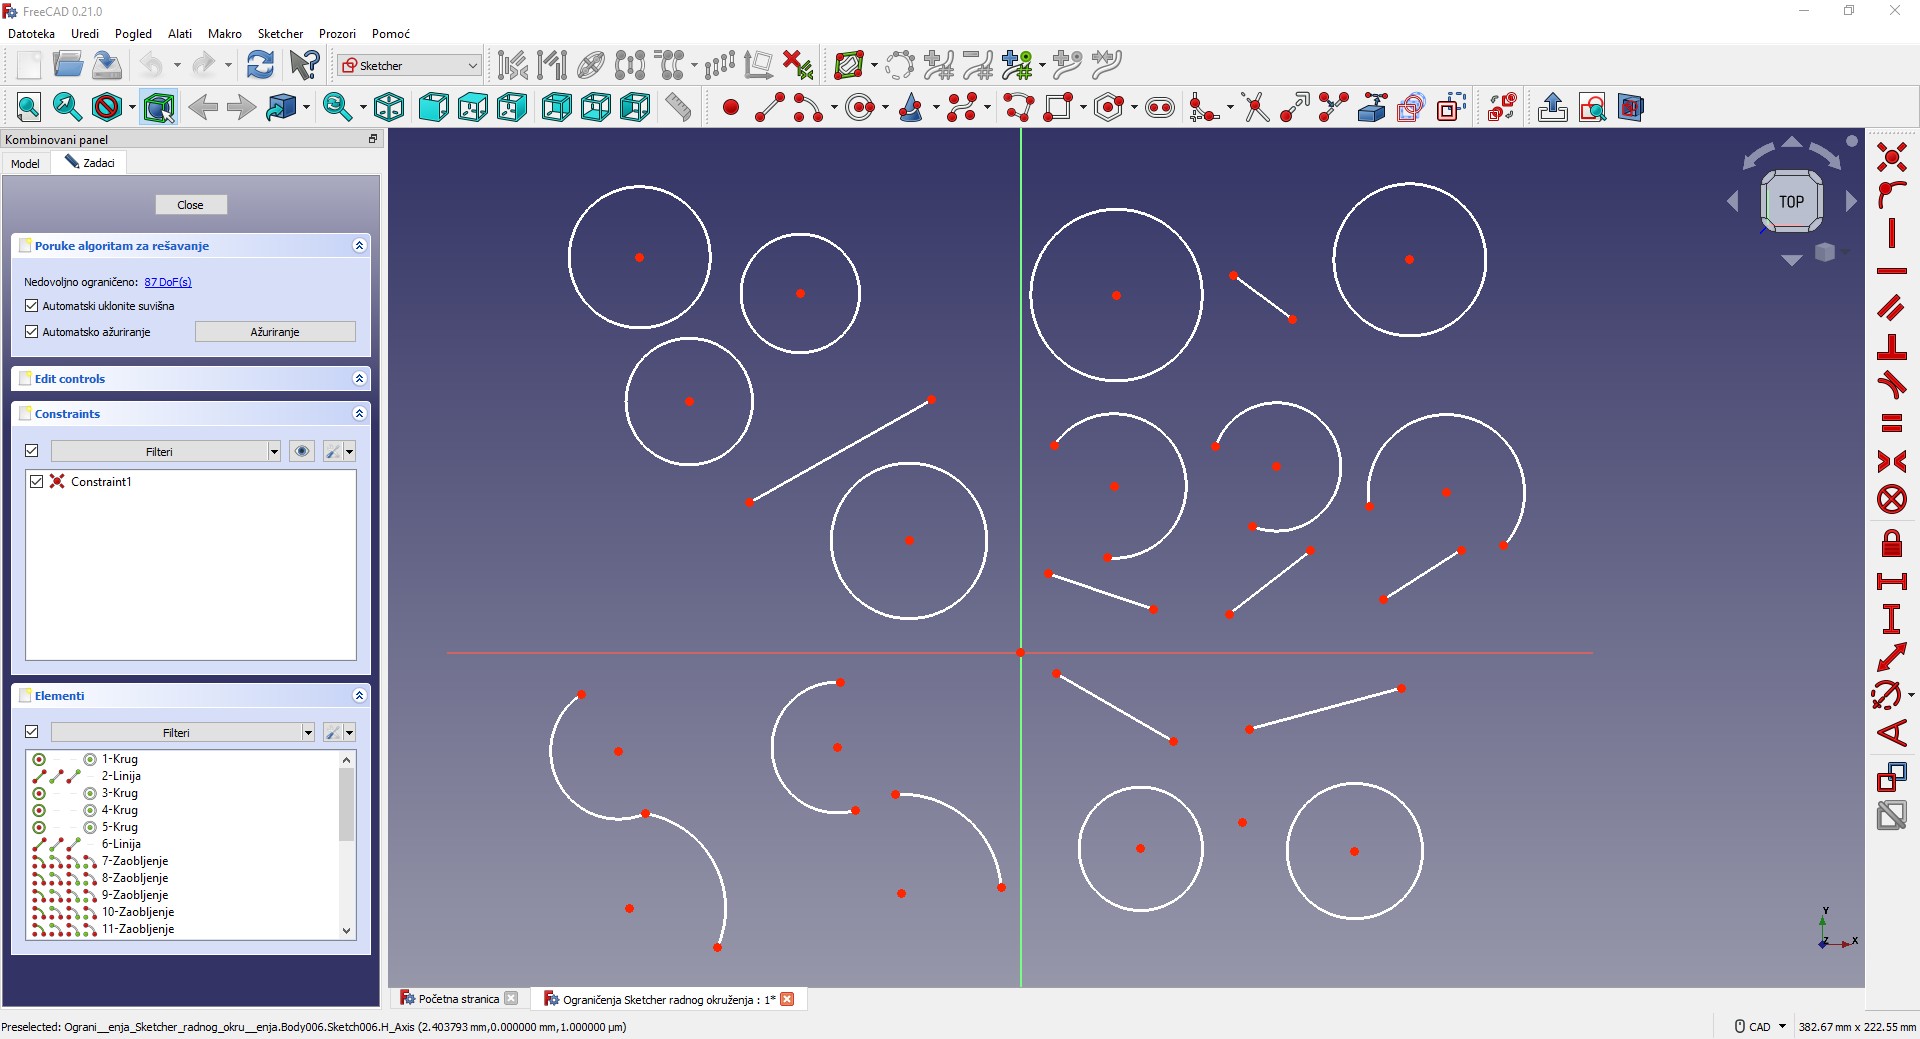Image resolution: width=1920 pixels, height=1039 pixels.
Task: Click the Parallel constraint icon
Action: point(1891,309)
